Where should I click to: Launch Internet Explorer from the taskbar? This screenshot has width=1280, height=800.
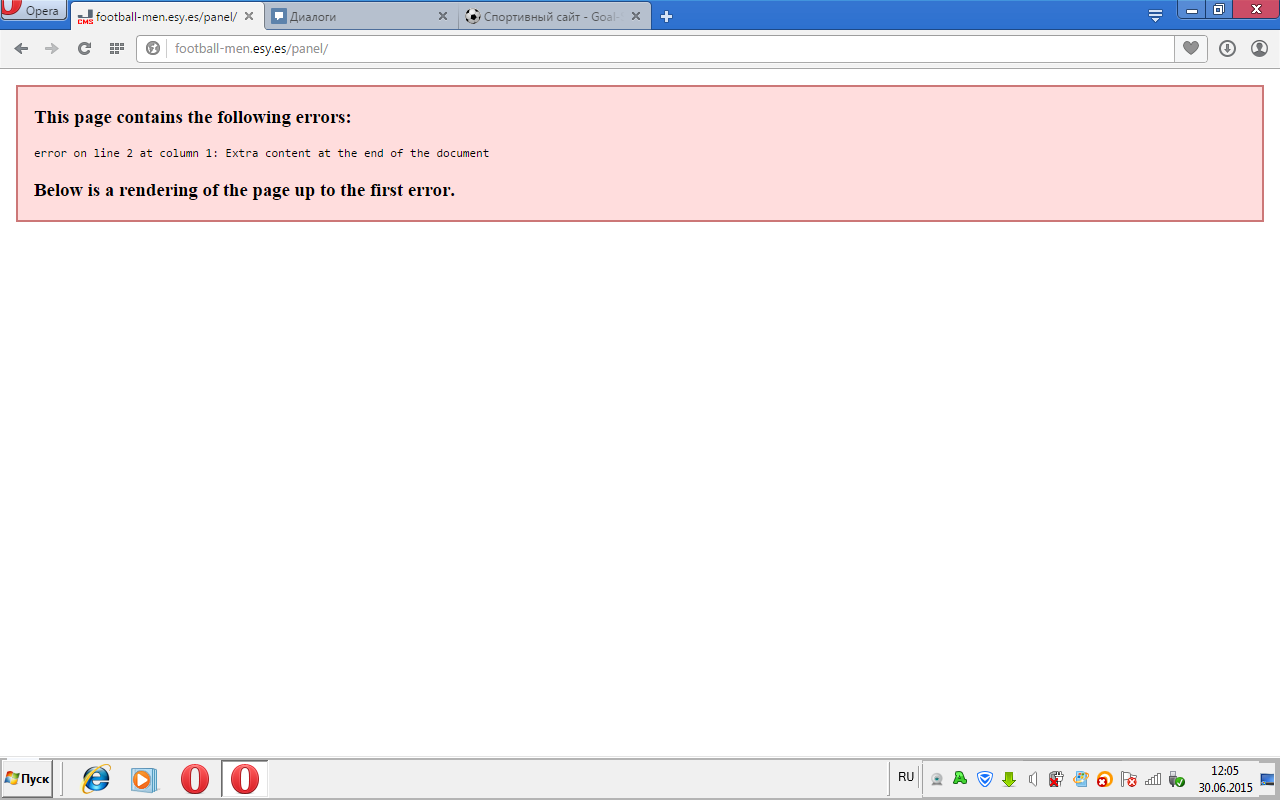click(x=96, y=779)
